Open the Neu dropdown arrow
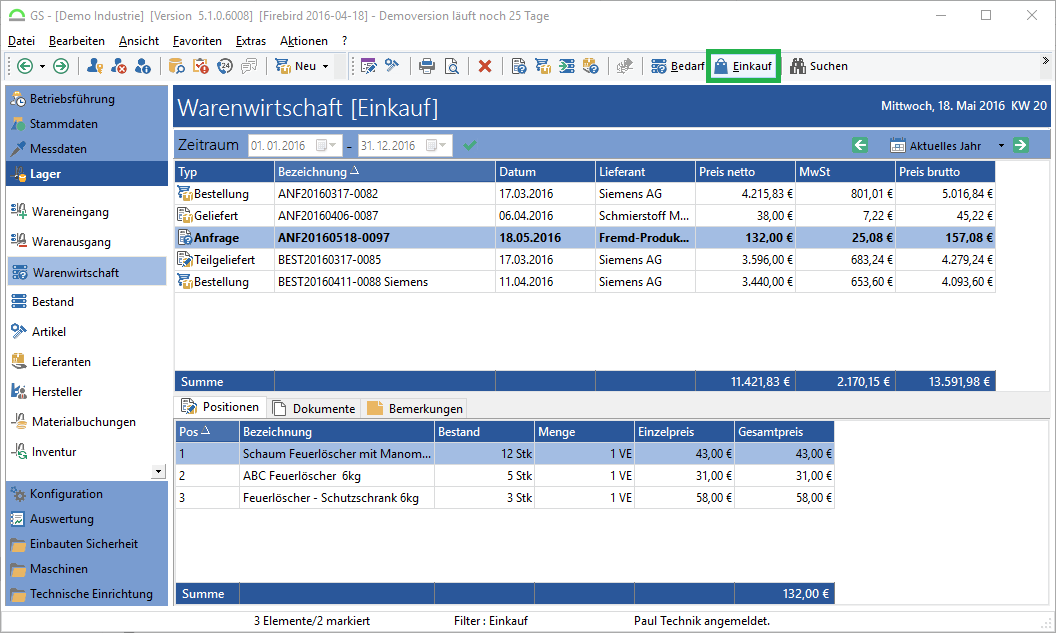This screenshot has height=633, width=1056. (325, 67)
